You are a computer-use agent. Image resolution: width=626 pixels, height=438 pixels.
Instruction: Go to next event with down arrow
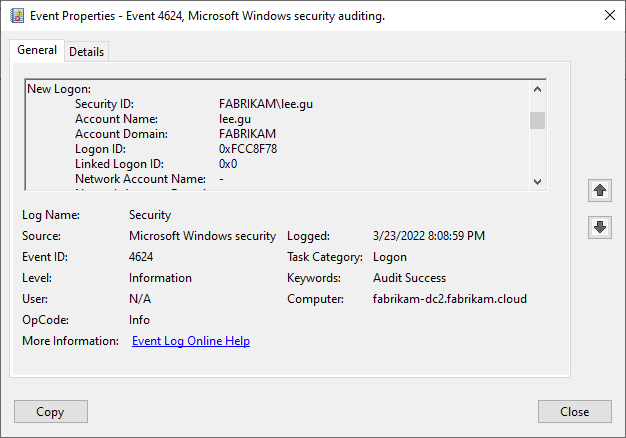click(599, 228)
